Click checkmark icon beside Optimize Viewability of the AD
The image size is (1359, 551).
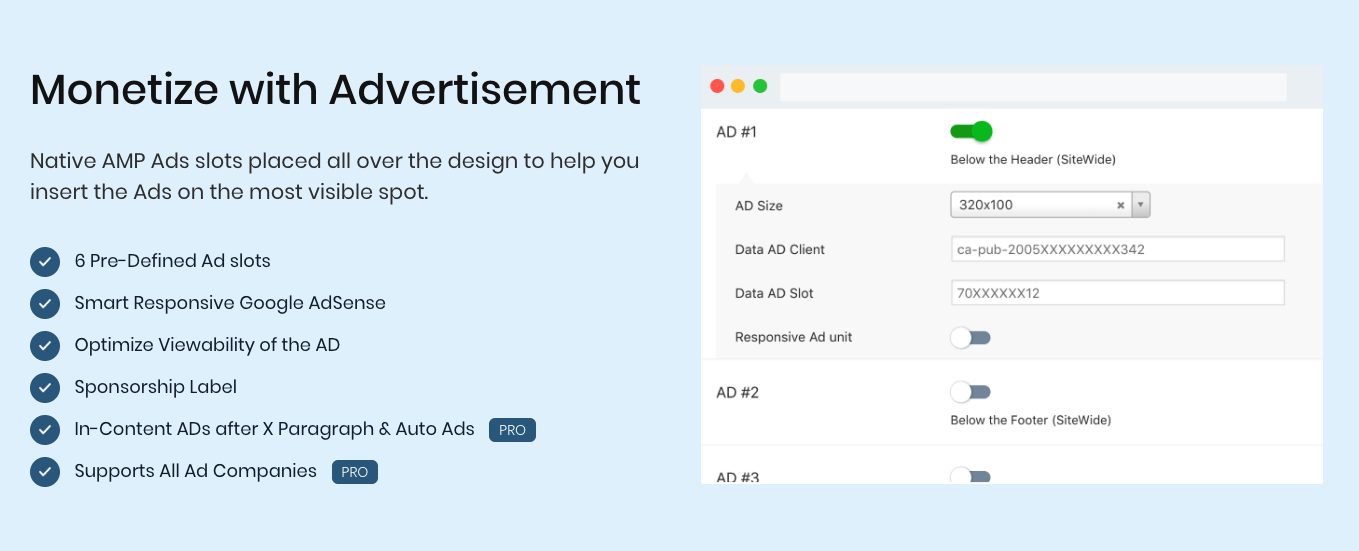pyautogui.click(x=45, y=346)
